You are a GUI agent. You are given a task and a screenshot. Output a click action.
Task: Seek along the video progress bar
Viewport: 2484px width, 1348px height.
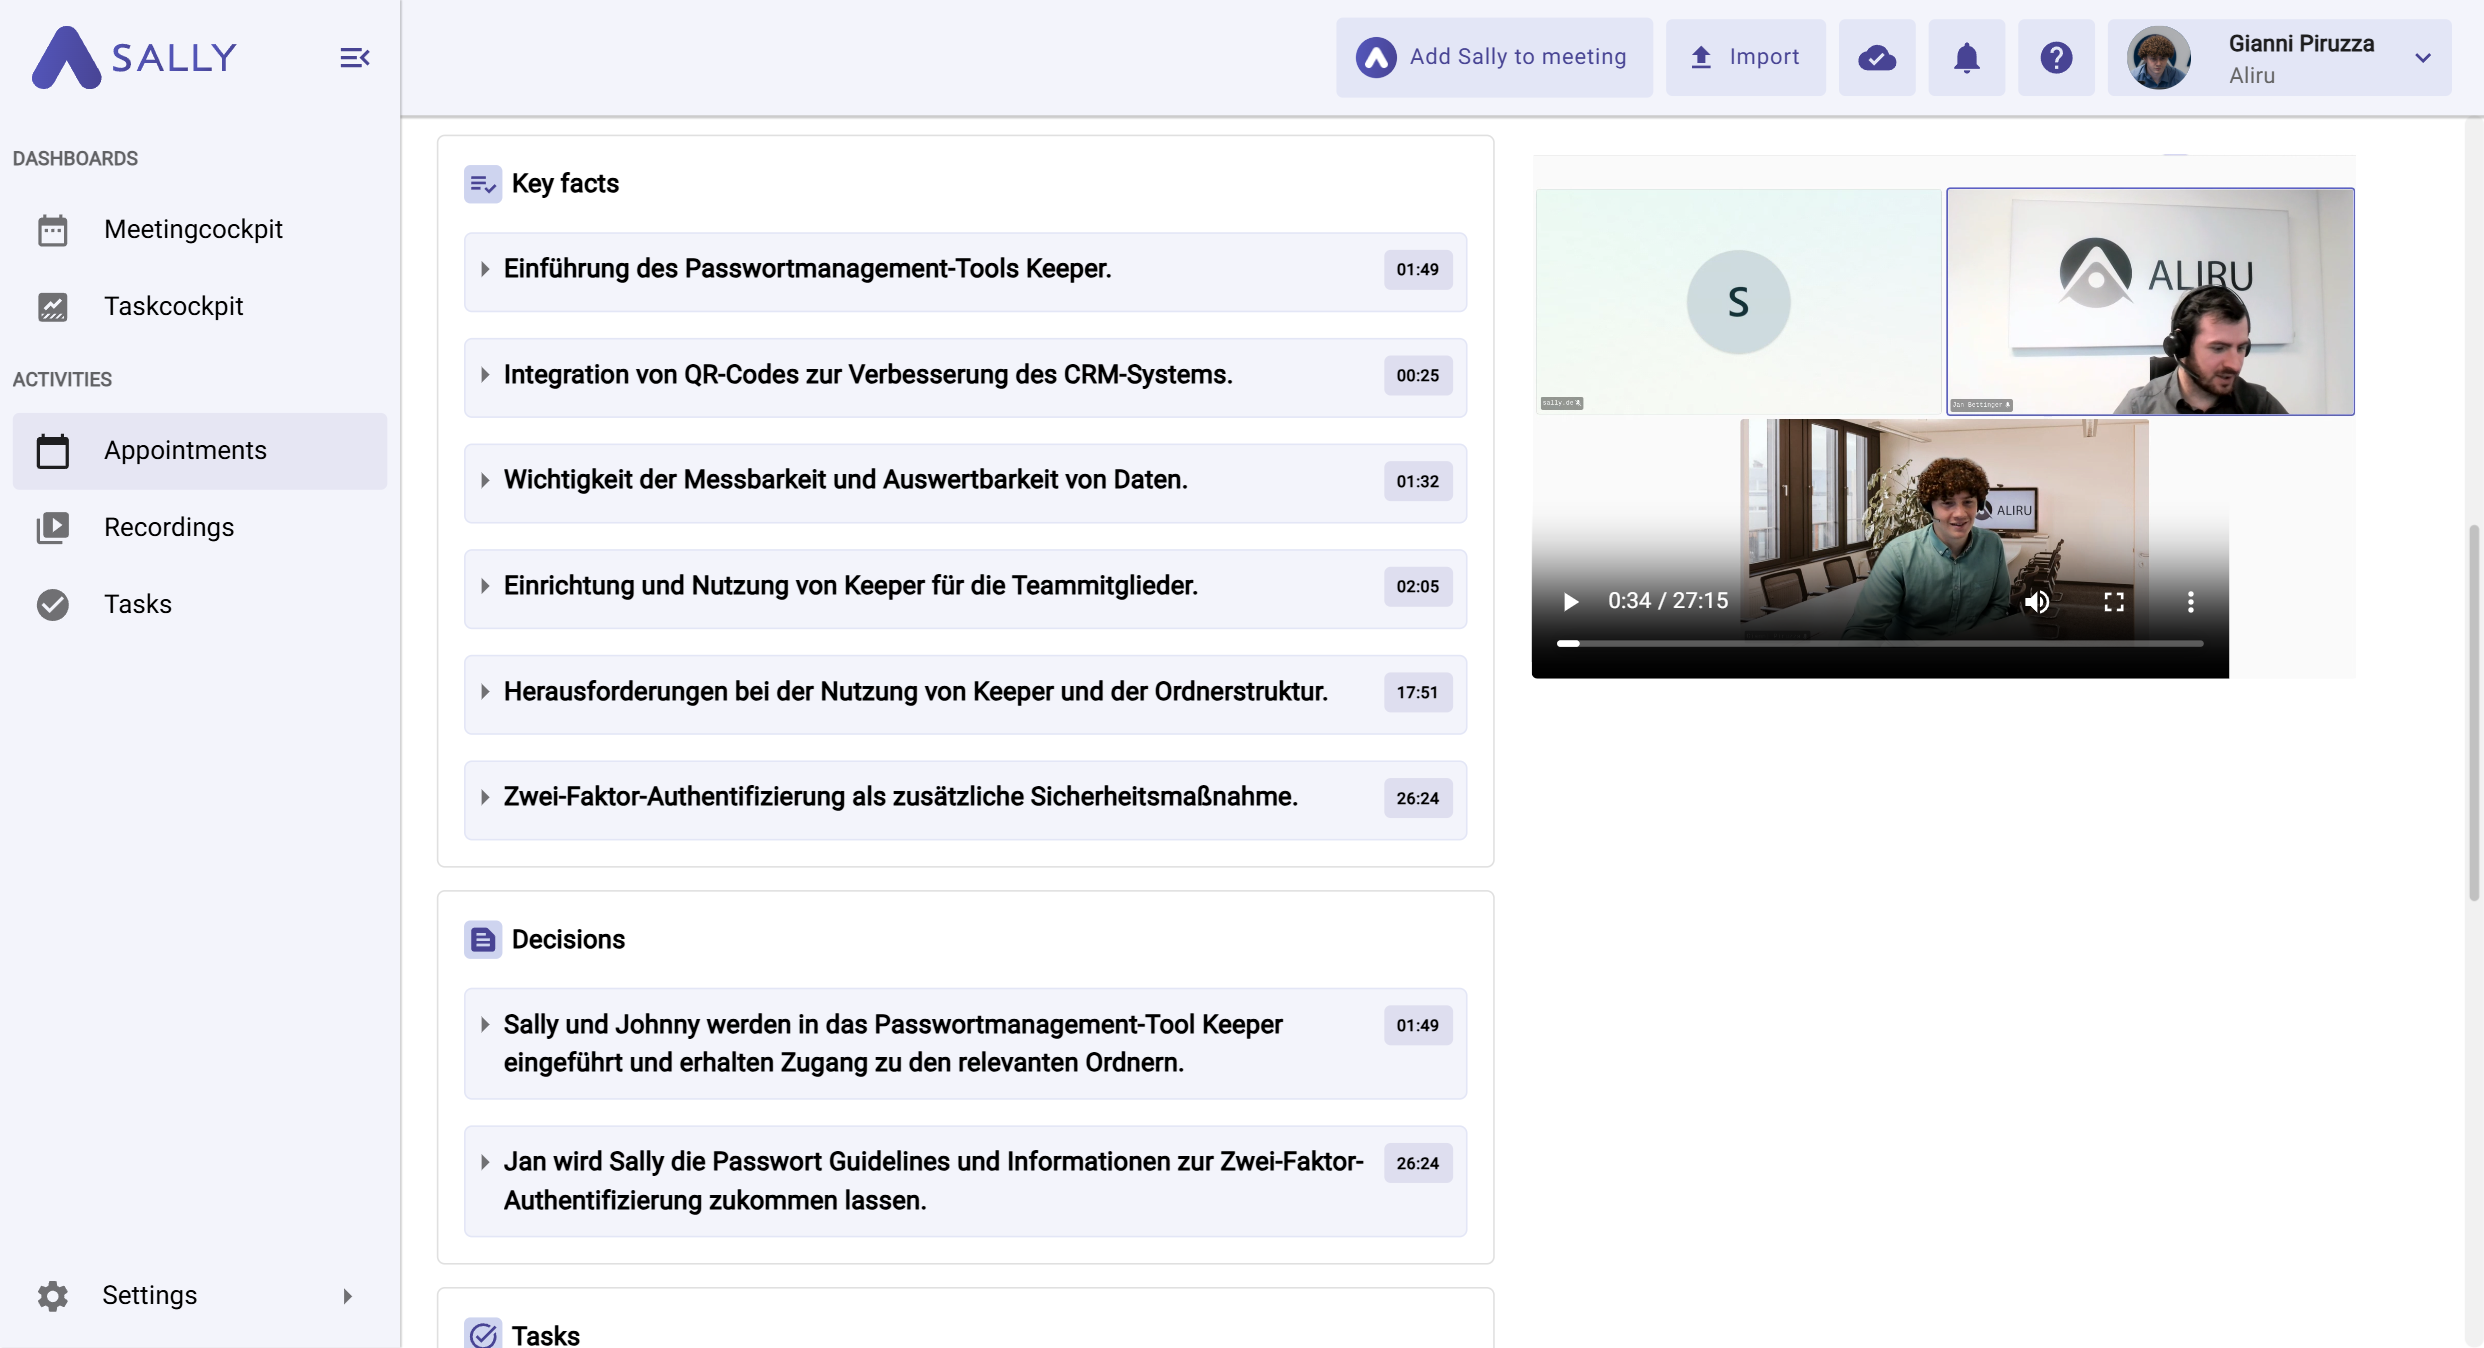click(x=1880, y=644)
